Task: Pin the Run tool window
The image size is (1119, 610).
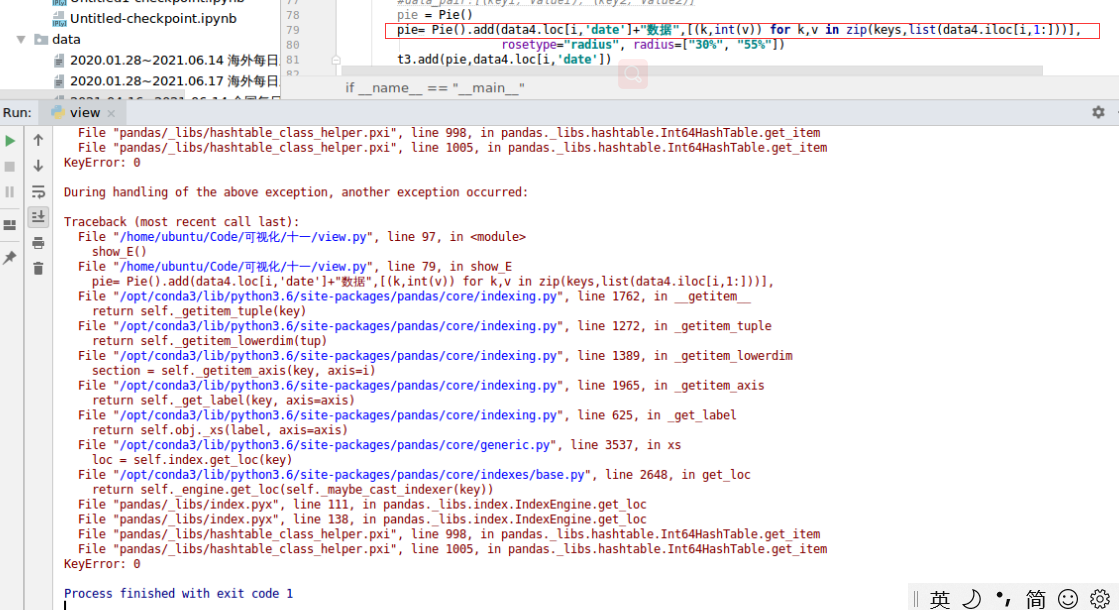Action: click(9, 256)
